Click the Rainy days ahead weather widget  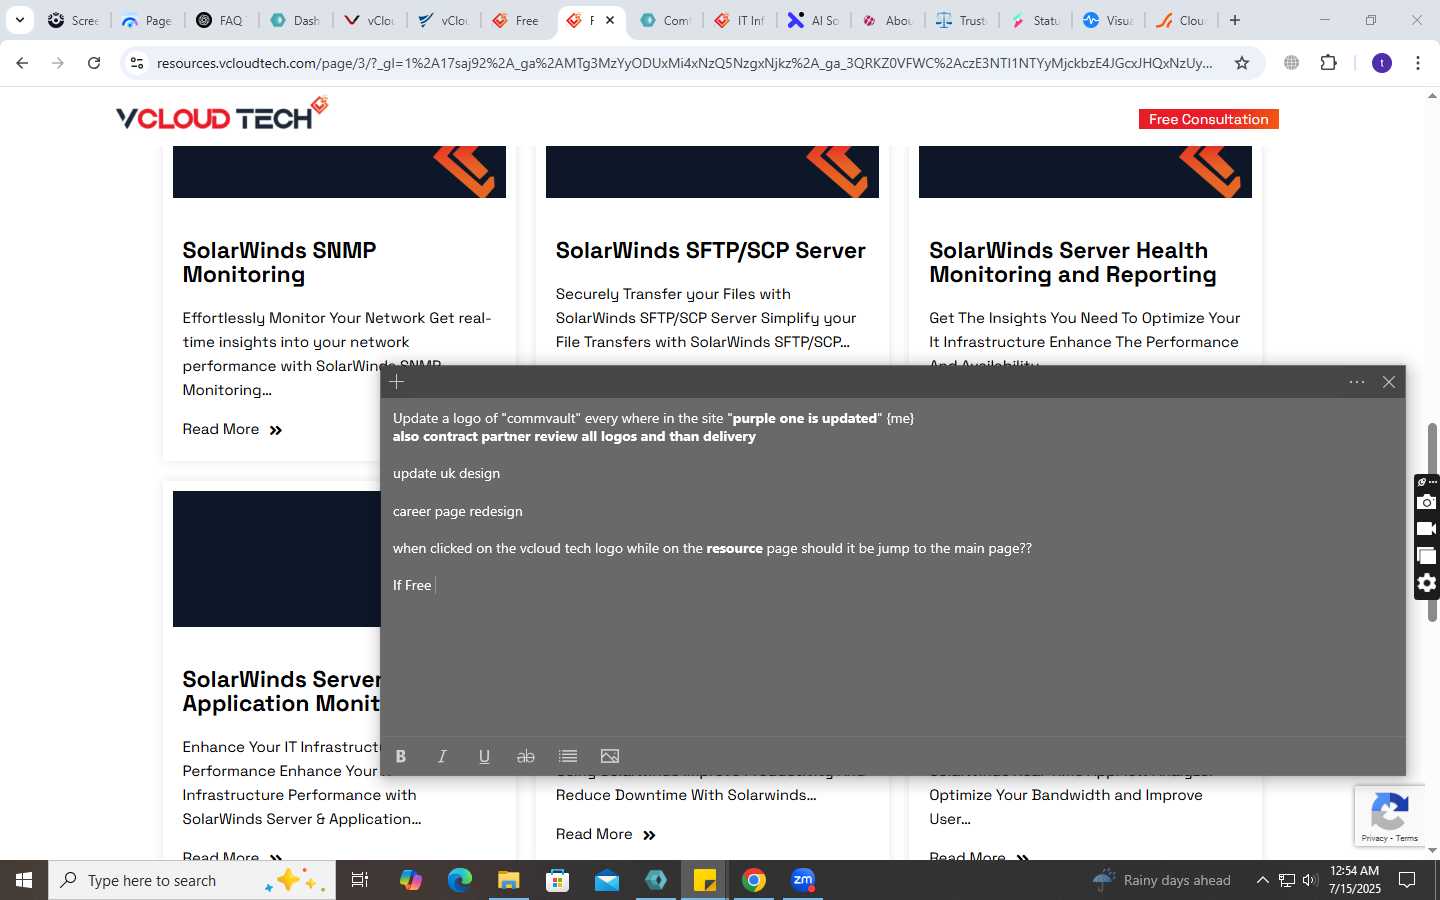[1162, 880]
